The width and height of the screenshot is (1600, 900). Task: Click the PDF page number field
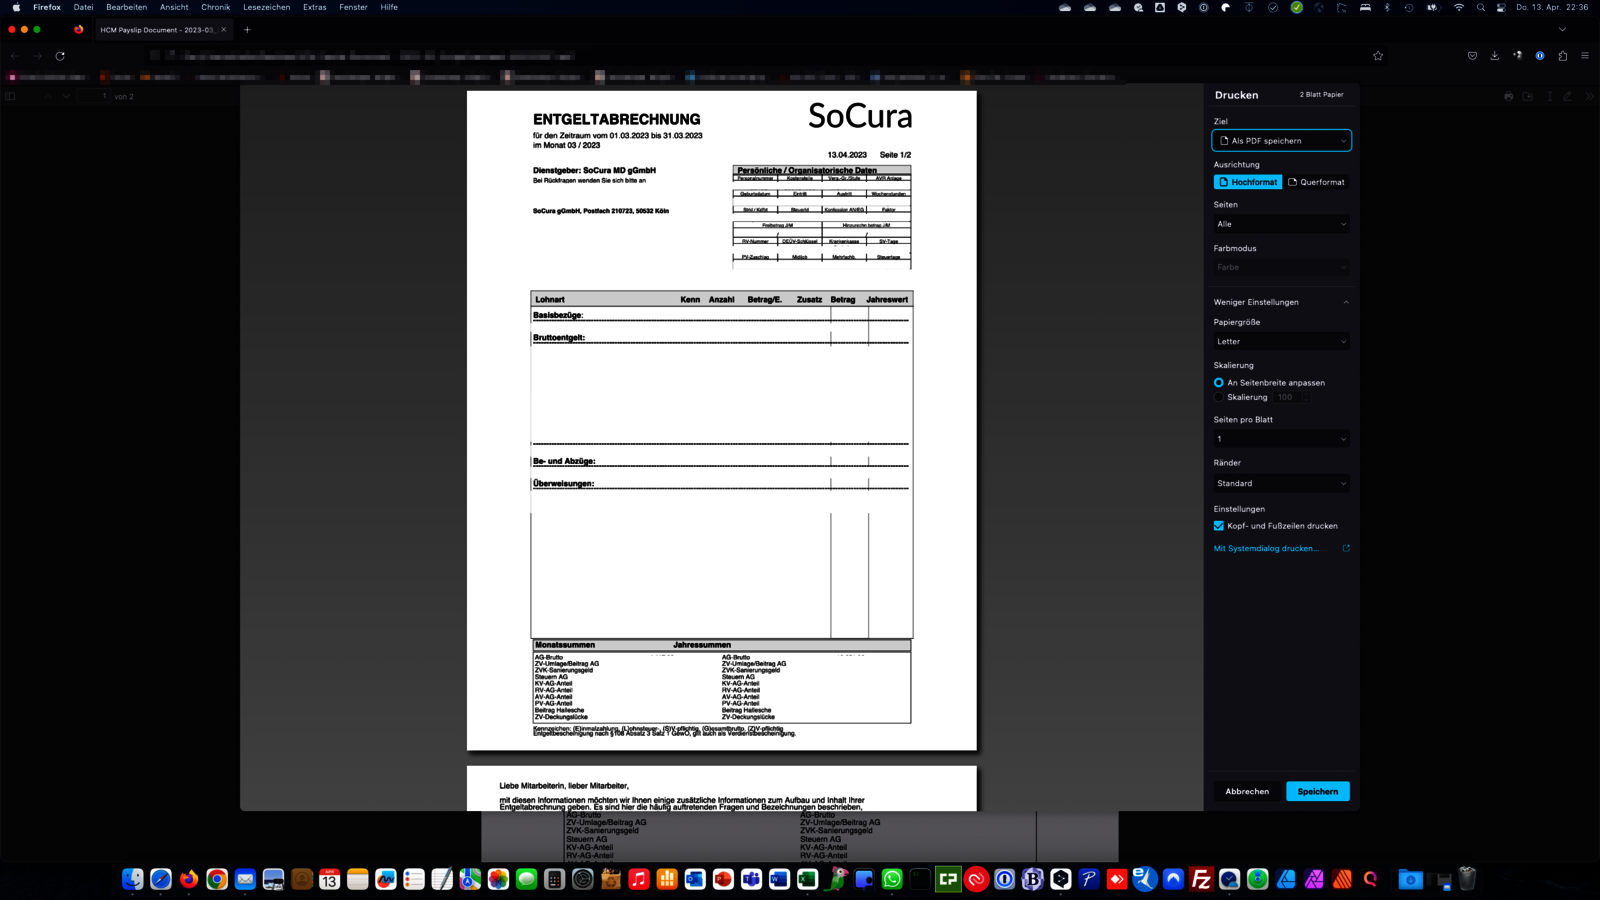[x=95, y=96]
